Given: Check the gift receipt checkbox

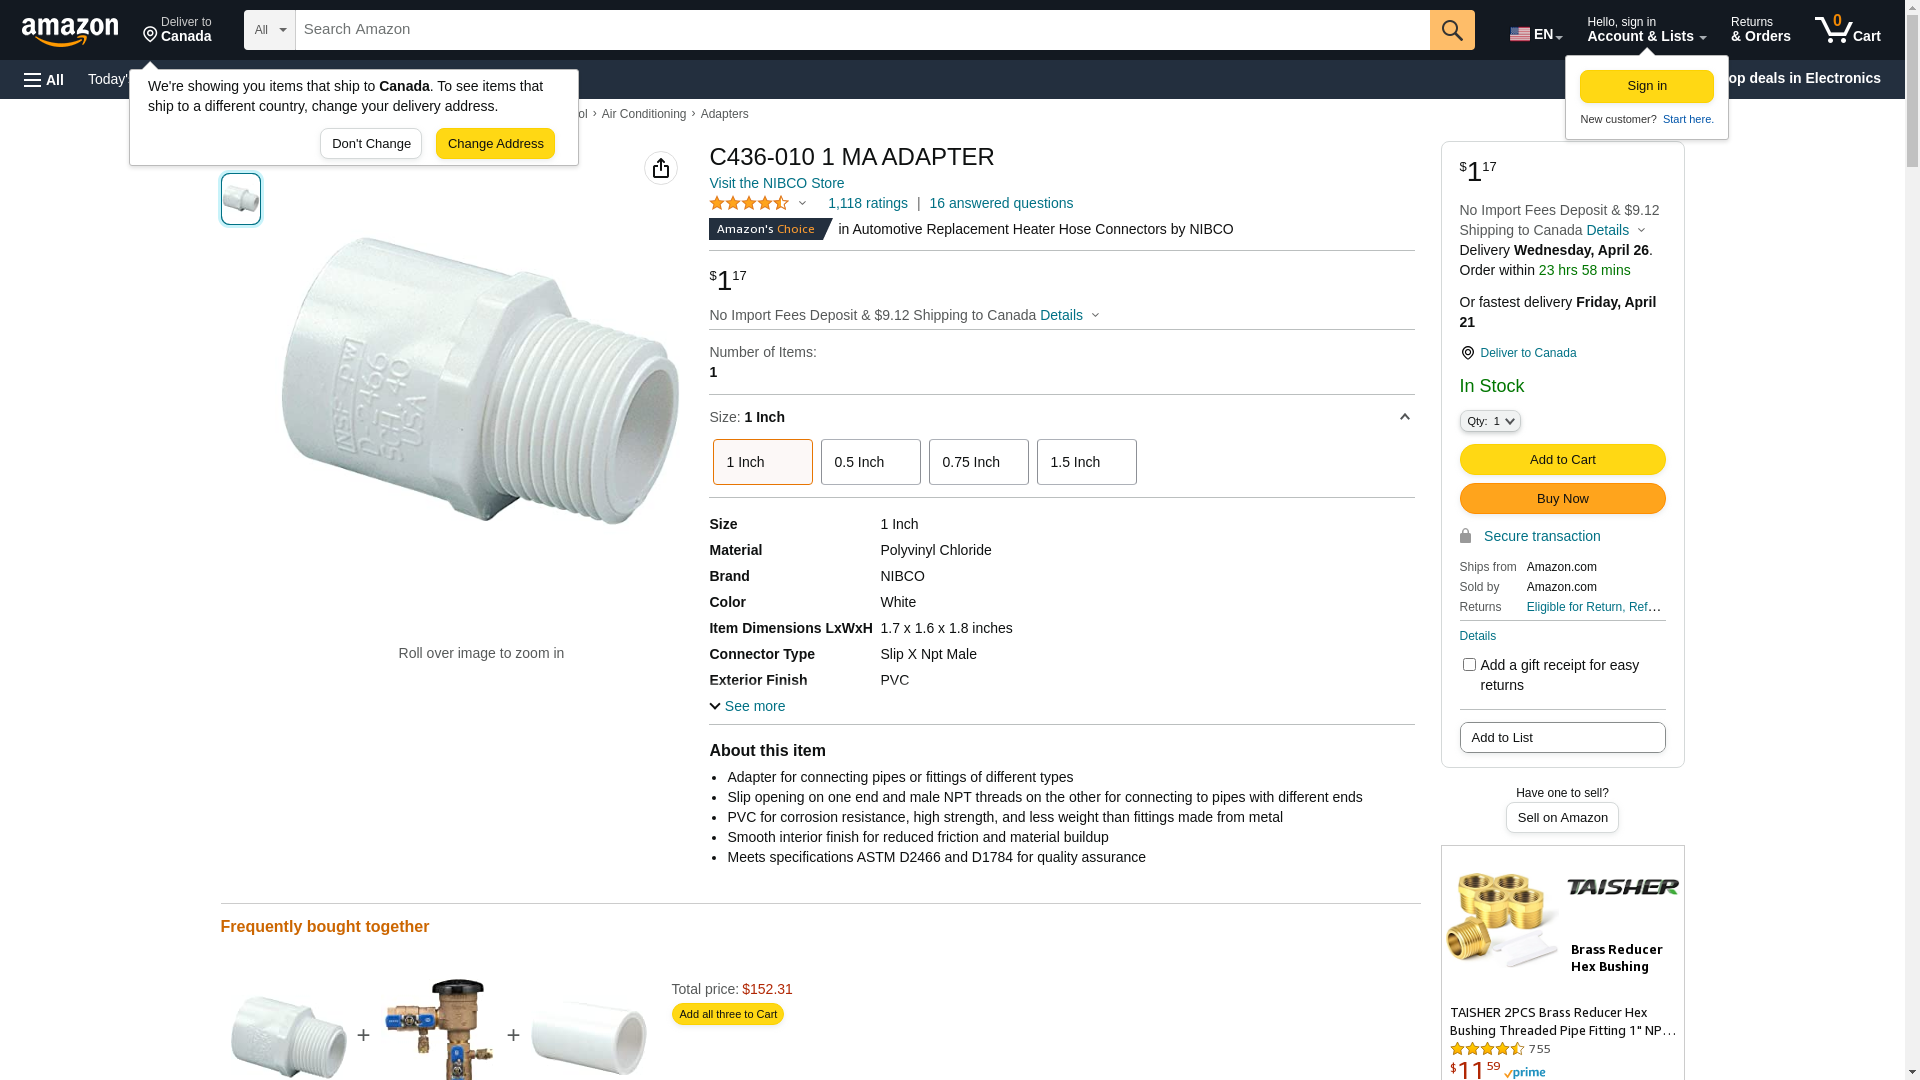Looking at the screenshot, I should point(1469,665).
